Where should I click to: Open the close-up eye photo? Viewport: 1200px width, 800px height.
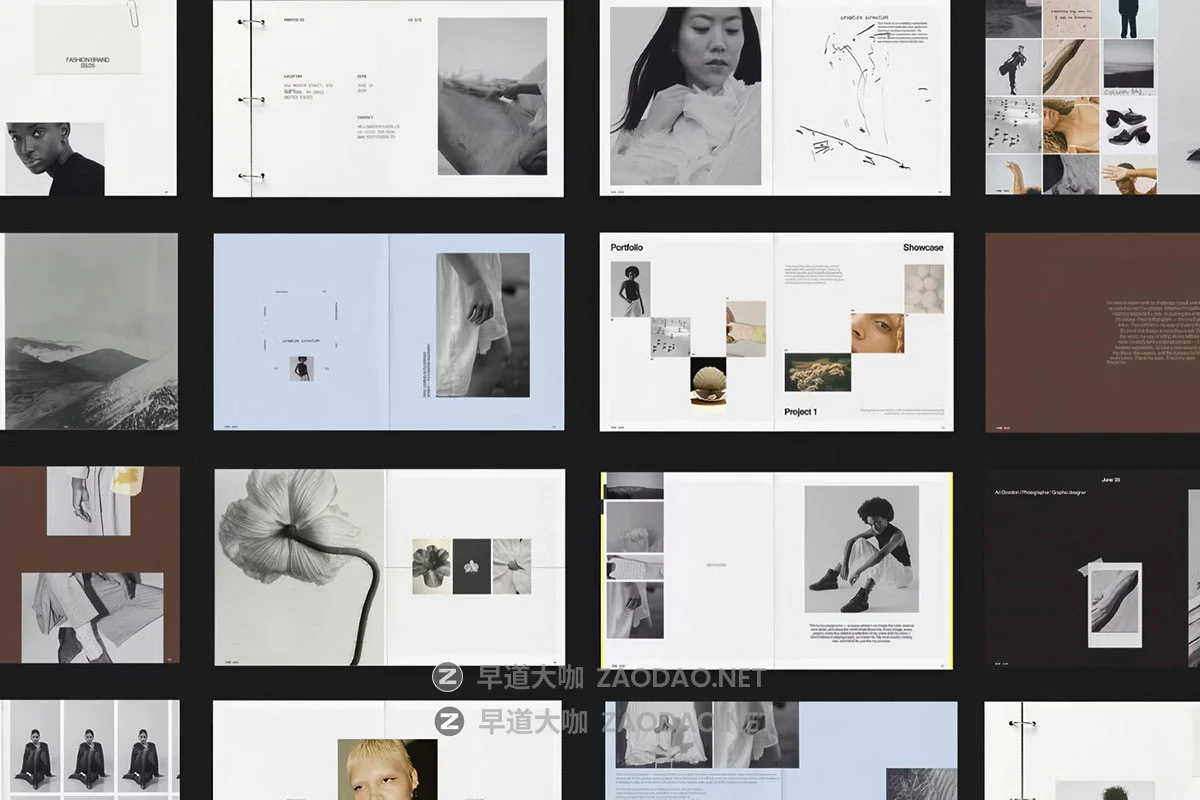click(877, 332)
